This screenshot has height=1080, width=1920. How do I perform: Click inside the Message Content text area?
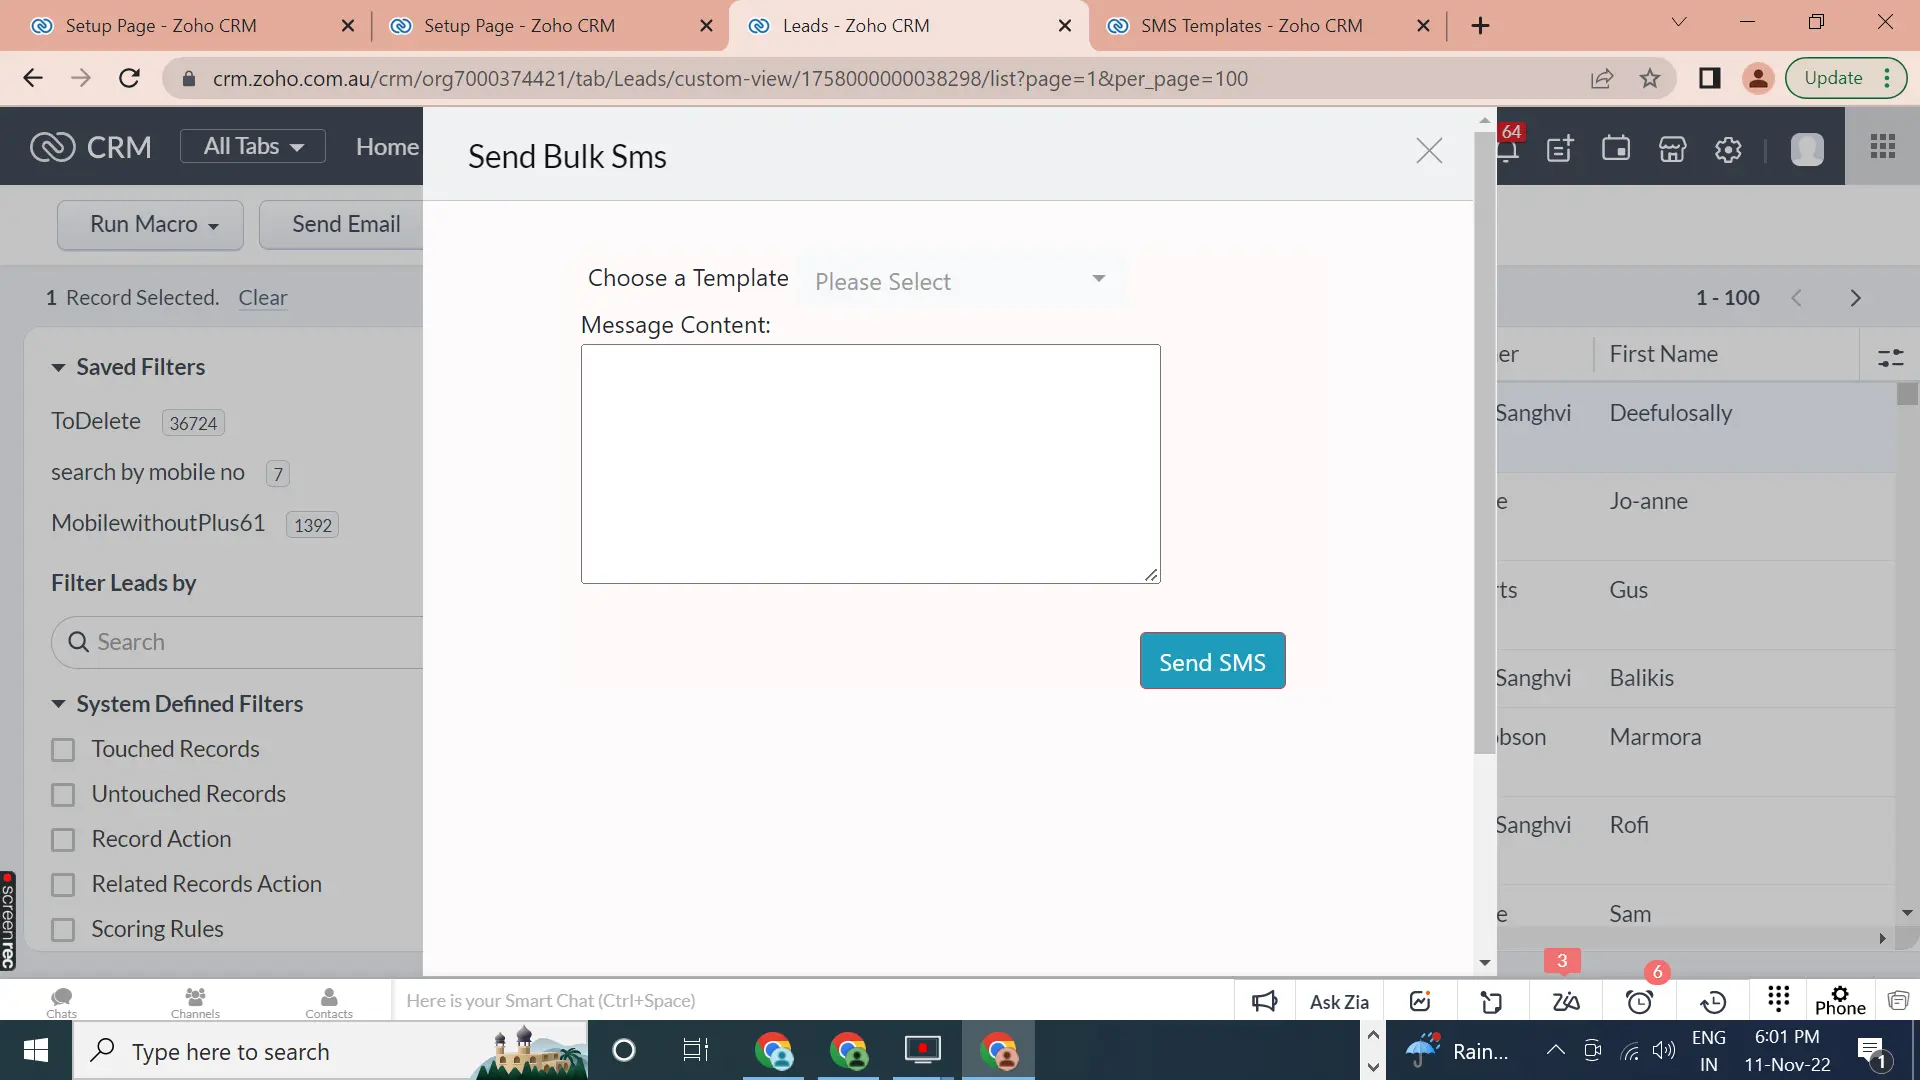pos(870,463)
